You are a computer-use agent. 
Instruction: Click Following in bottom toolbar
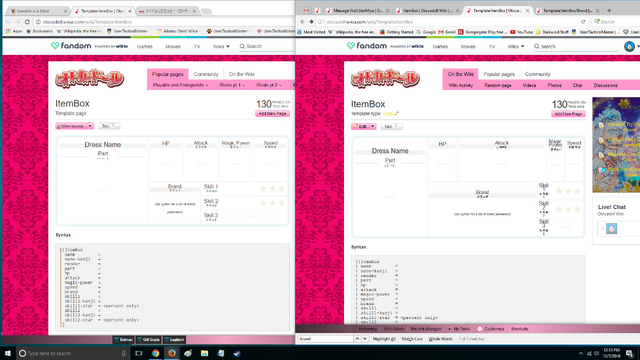pyautogui.click(x=367, y=329)
